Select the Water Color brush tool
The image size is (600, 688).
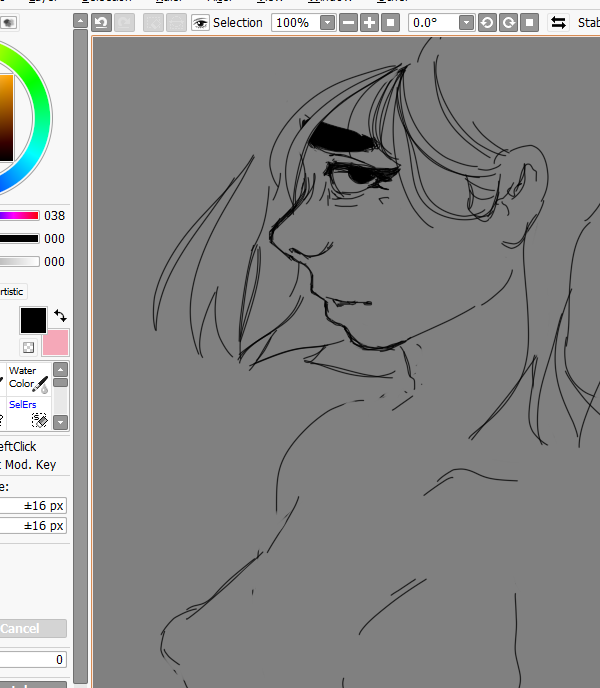(x=29, y=380)
